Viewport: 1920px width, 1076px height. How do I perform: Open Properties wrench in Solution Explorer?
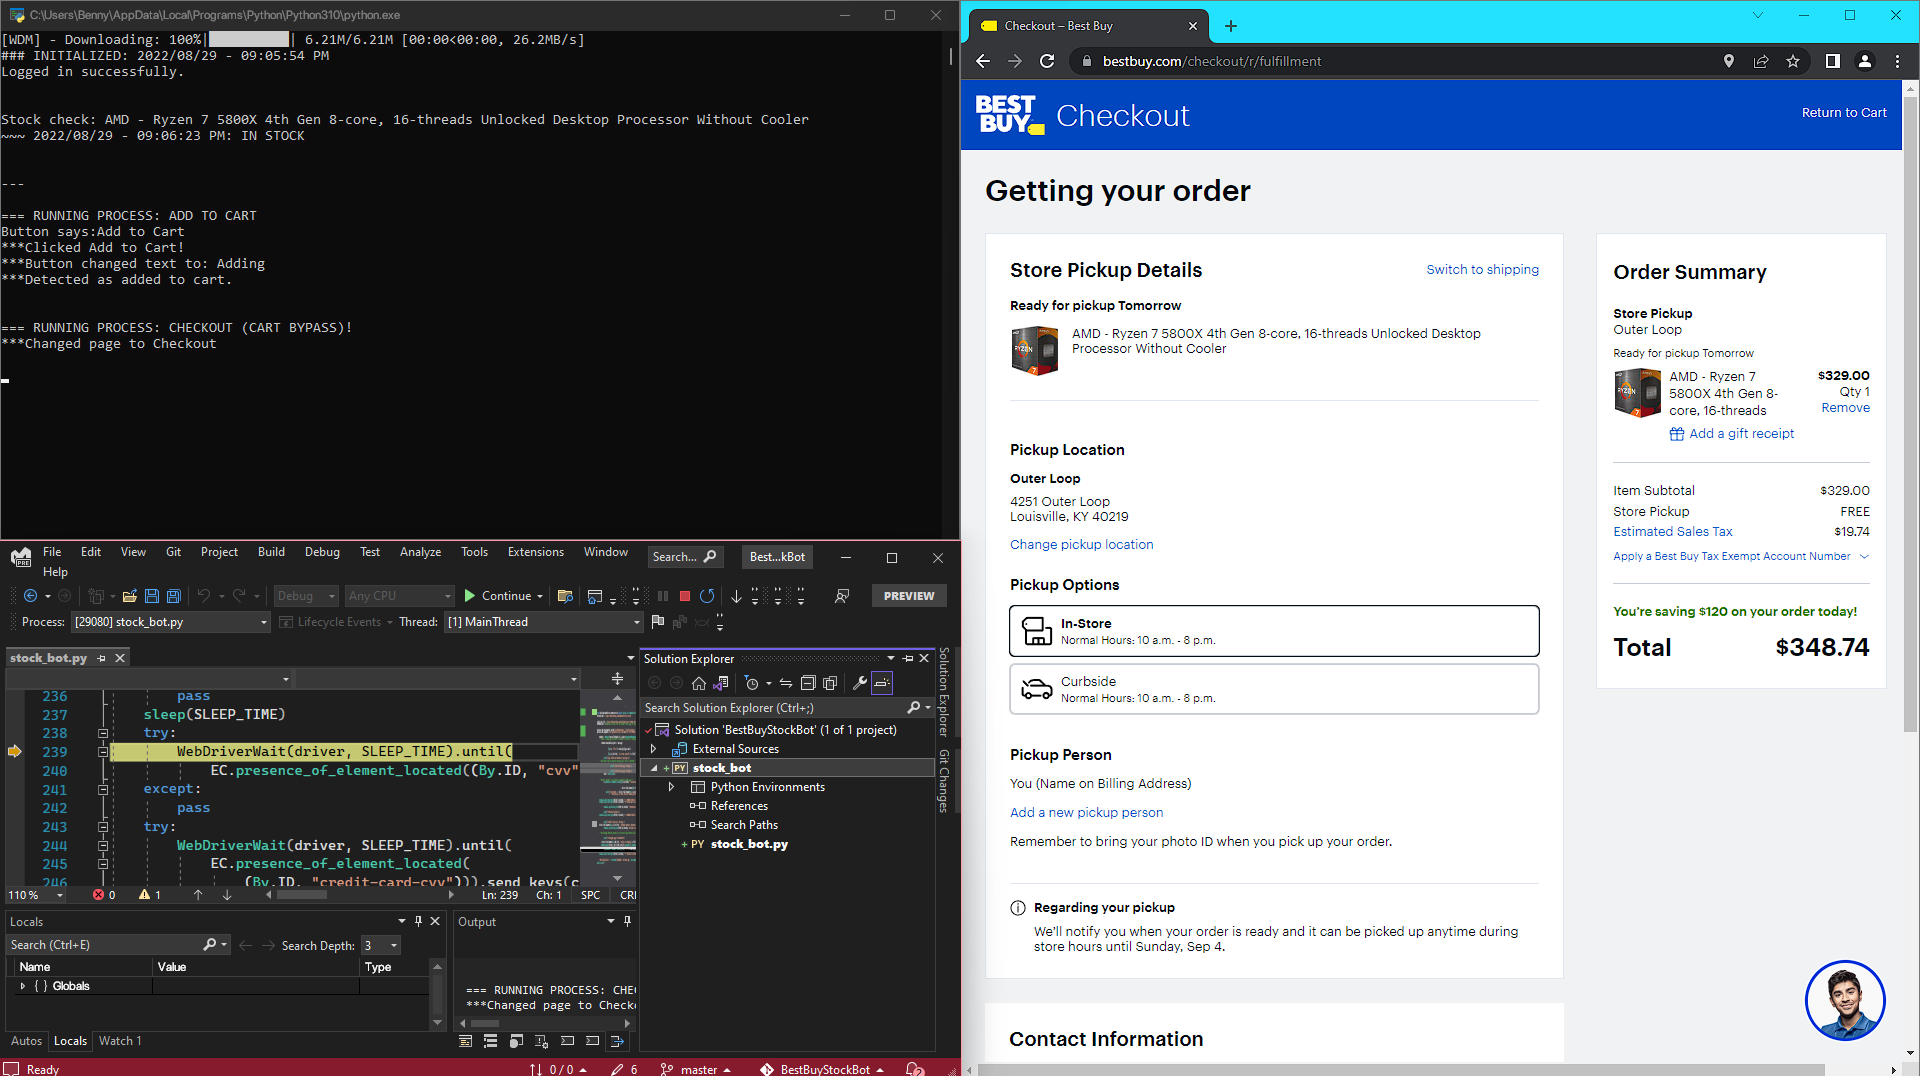[860, 683]
